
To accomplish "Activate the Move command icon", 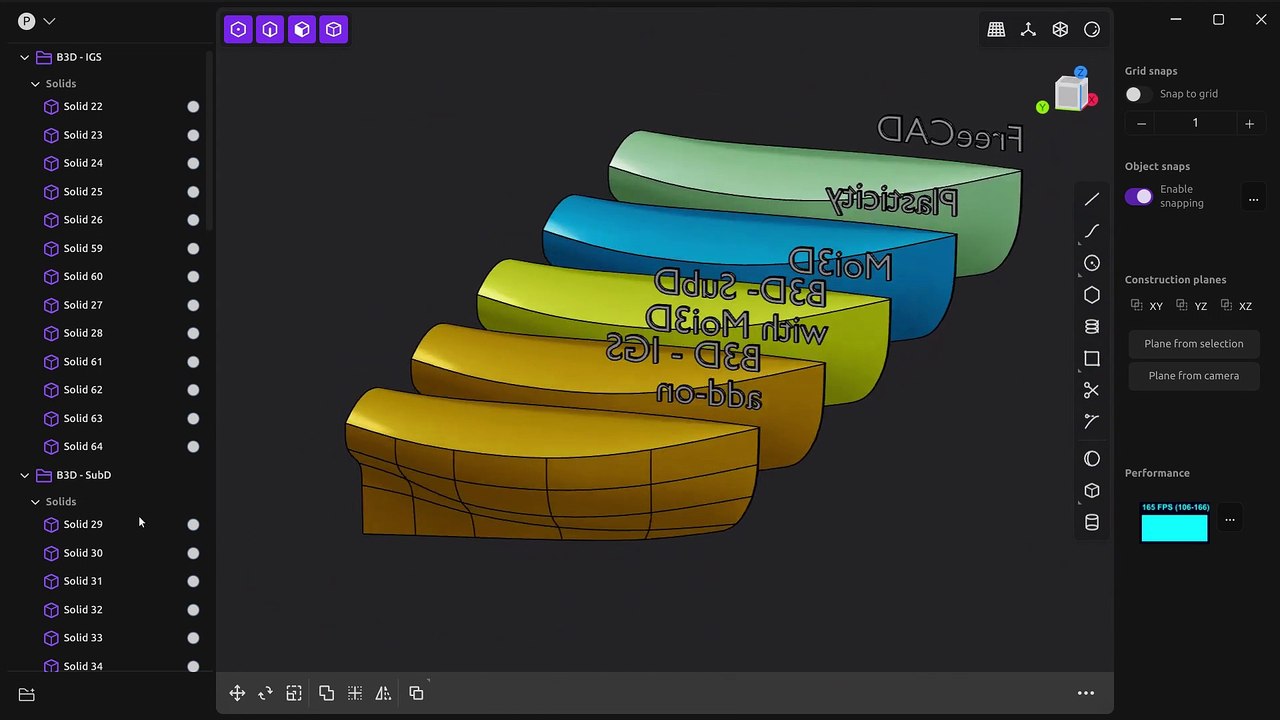I will pos(237,693).
